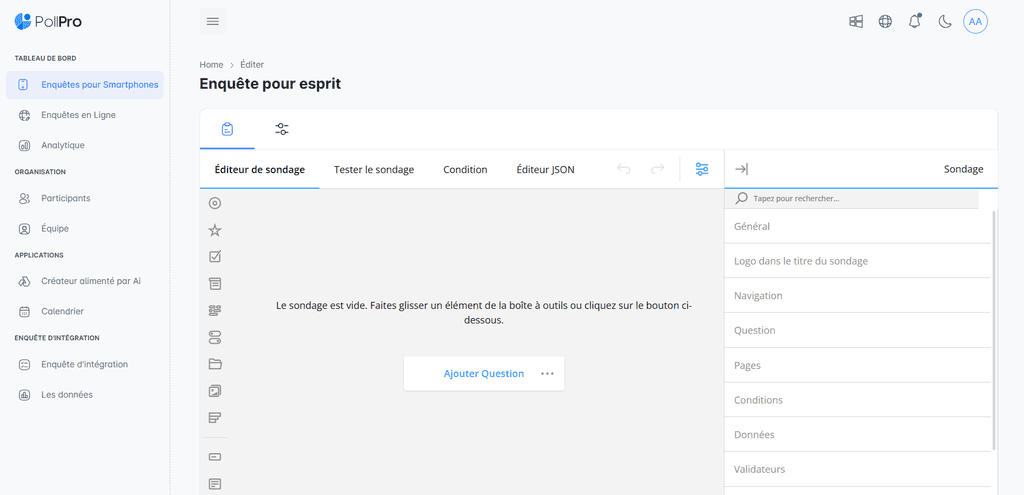Toggle dark mode with moon icon
This screenshot has width=1024, height=495.
click(944, 21)
